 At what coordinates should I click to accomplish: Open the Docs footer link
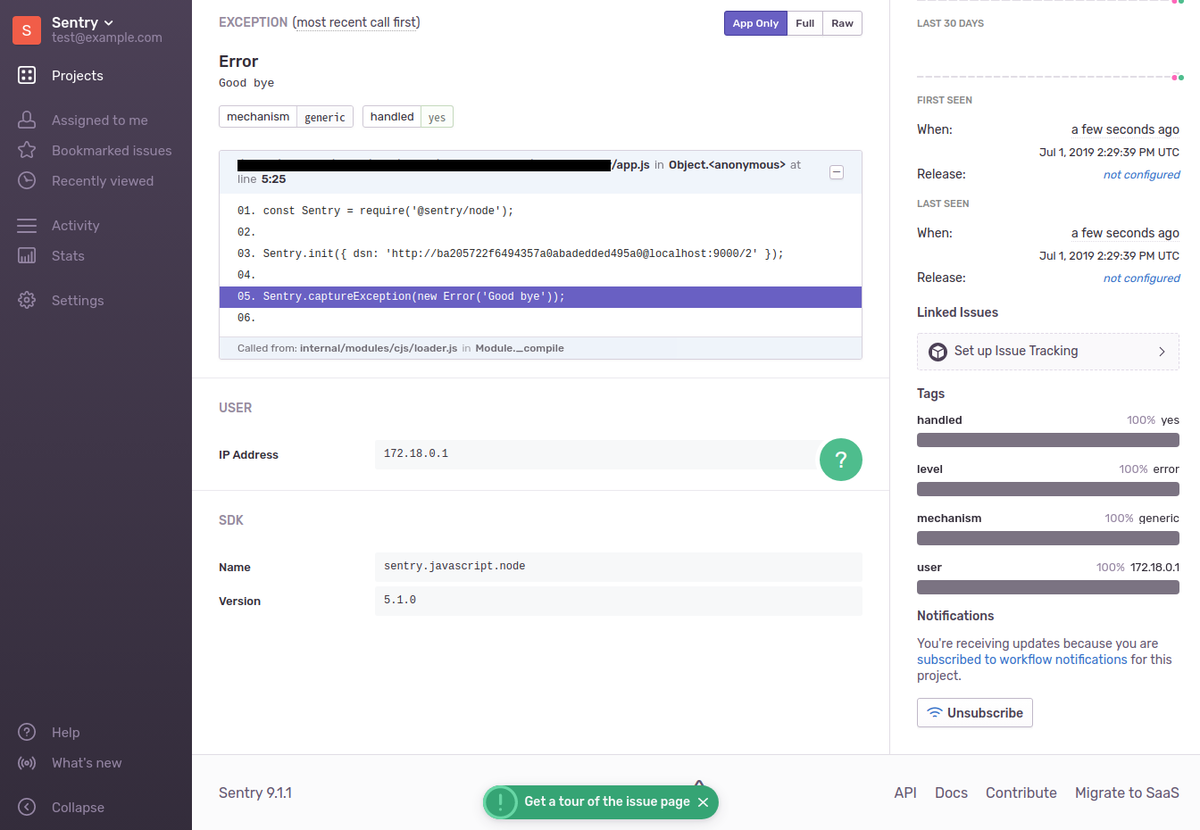point(951,792)
